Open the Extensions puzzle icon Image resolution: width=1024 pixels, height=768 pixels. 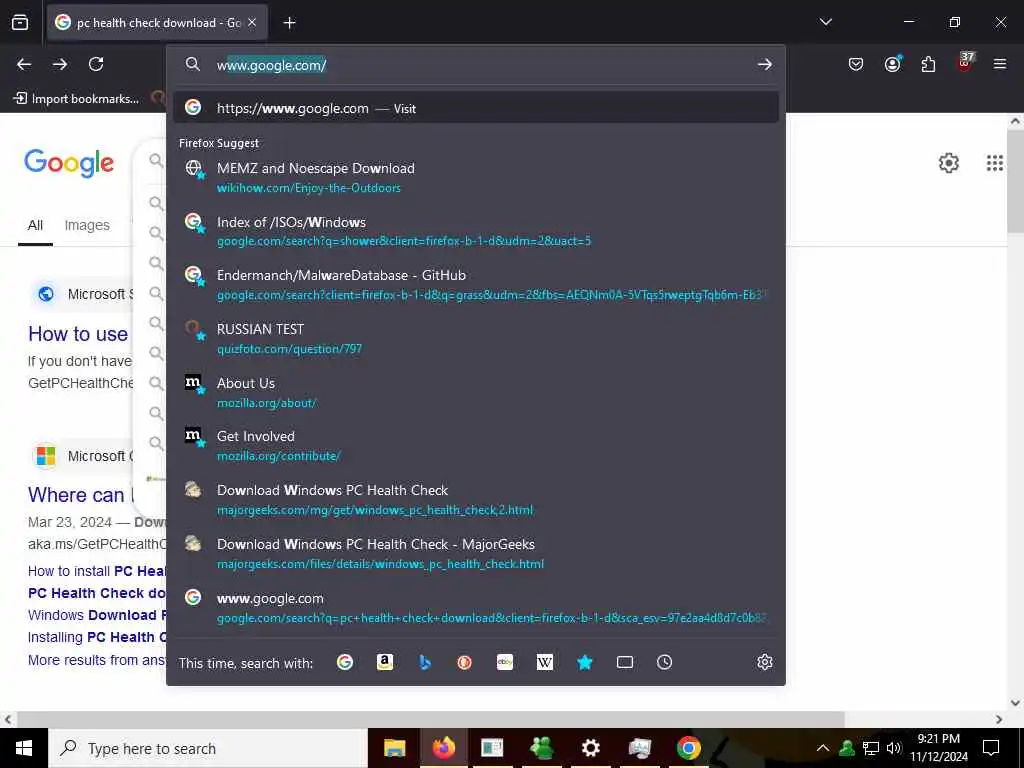(928, 64)
